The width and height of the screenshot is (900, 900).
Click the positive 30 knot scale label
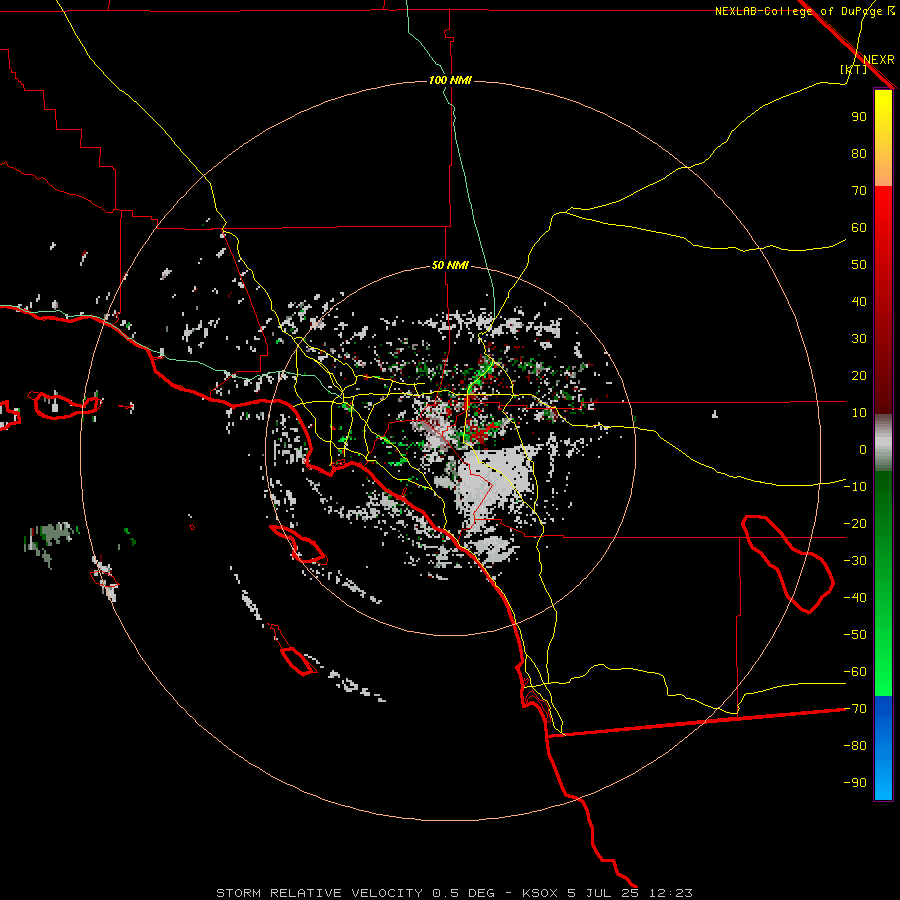click(x=859, y=339)
